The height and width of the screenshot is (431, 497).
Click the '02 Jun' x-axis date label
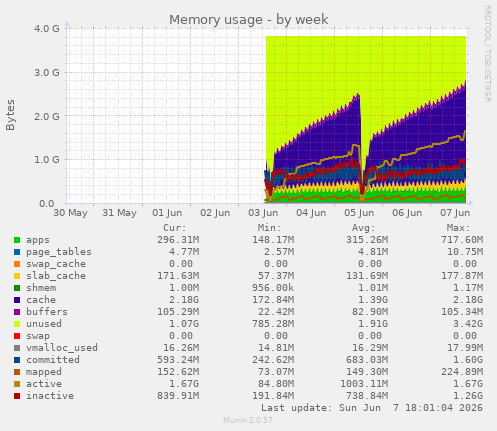pos(215,213)
